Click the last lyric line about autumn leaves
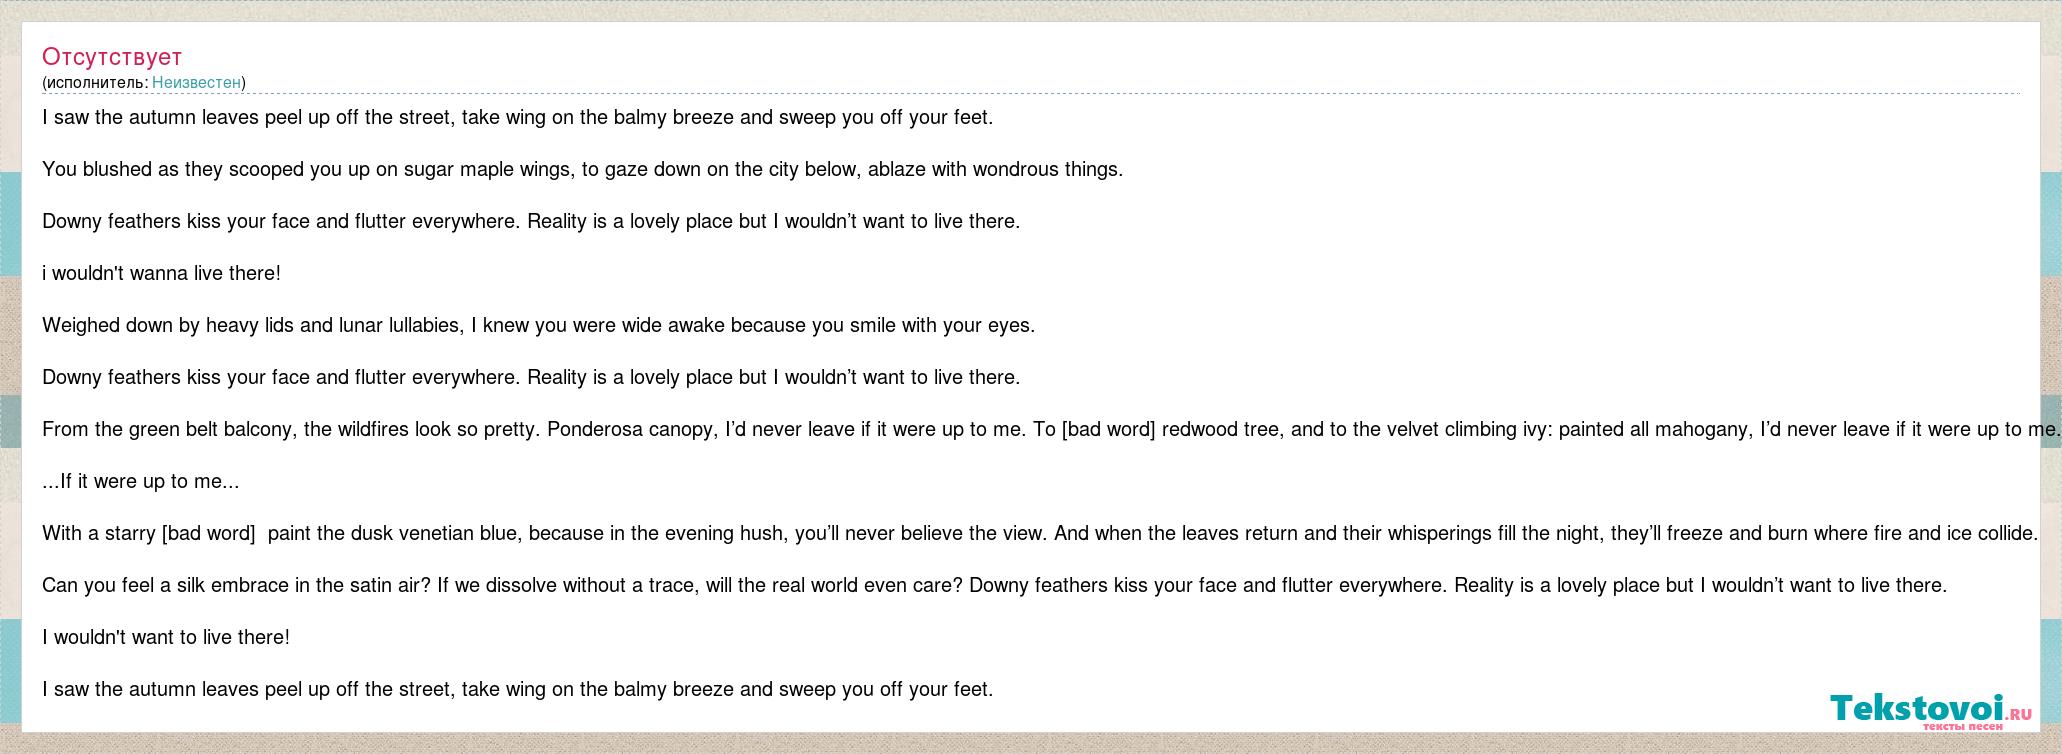Viewport: 2062px width, 754px height. point(518,689)
